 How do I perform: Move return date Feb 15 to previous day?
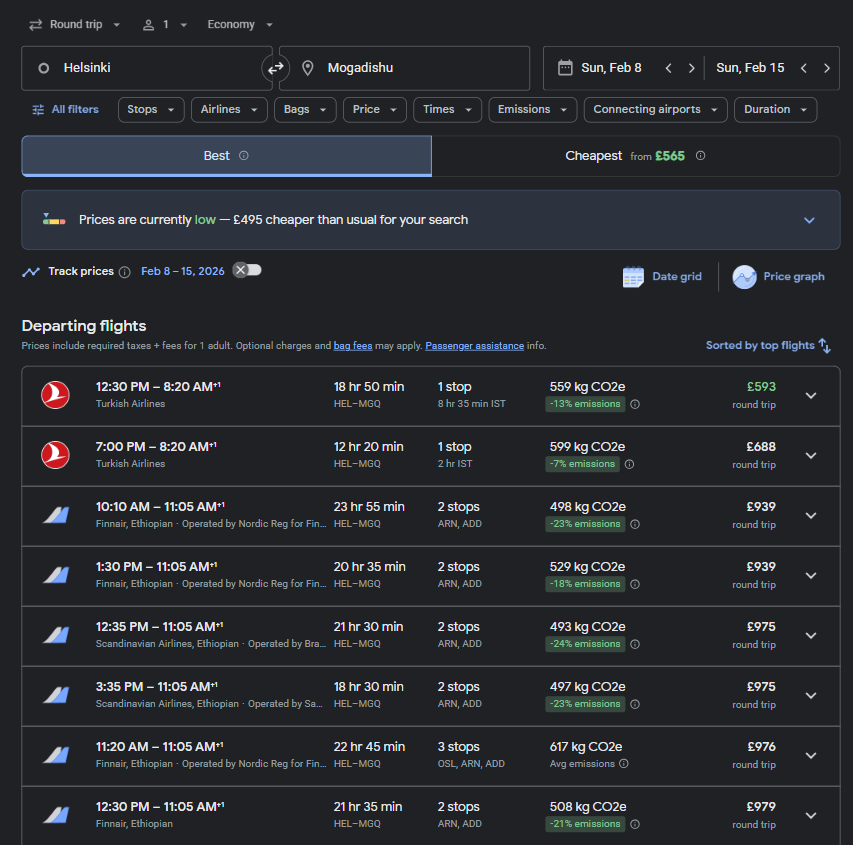point(804,68)
